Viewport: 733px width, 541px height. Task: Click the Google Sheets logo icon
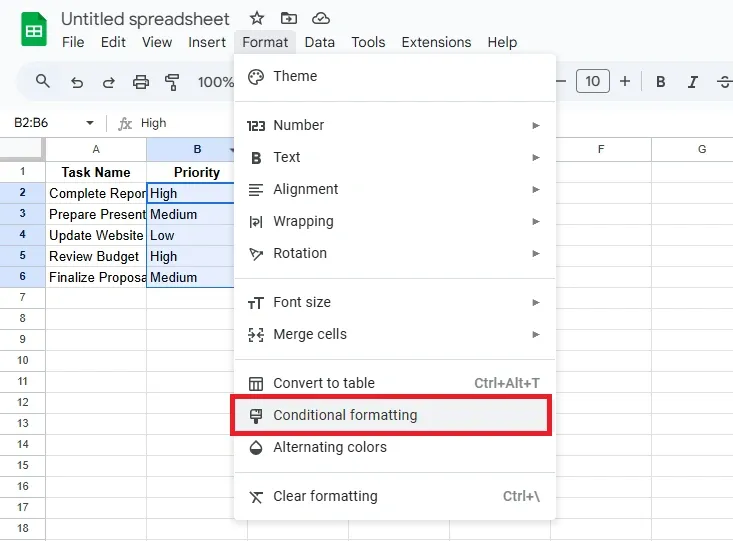coord(34,29)
